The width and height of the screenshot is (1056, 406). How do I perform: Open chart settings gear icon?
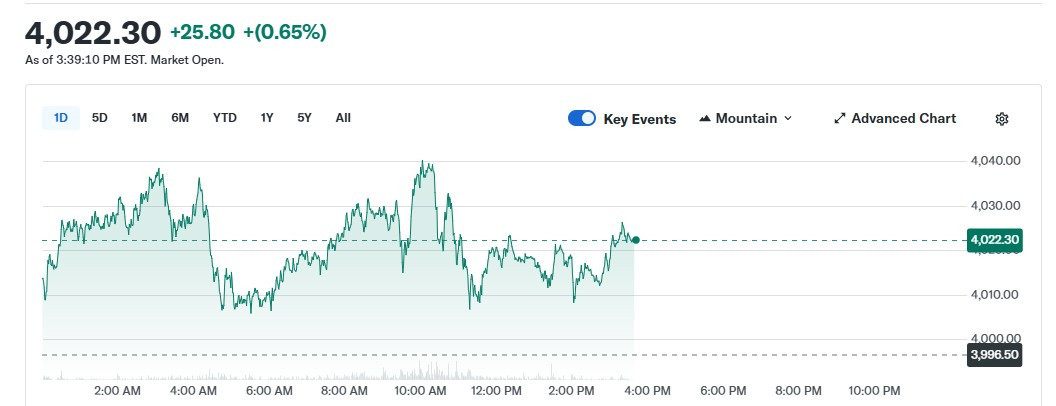pos(1002,119)
